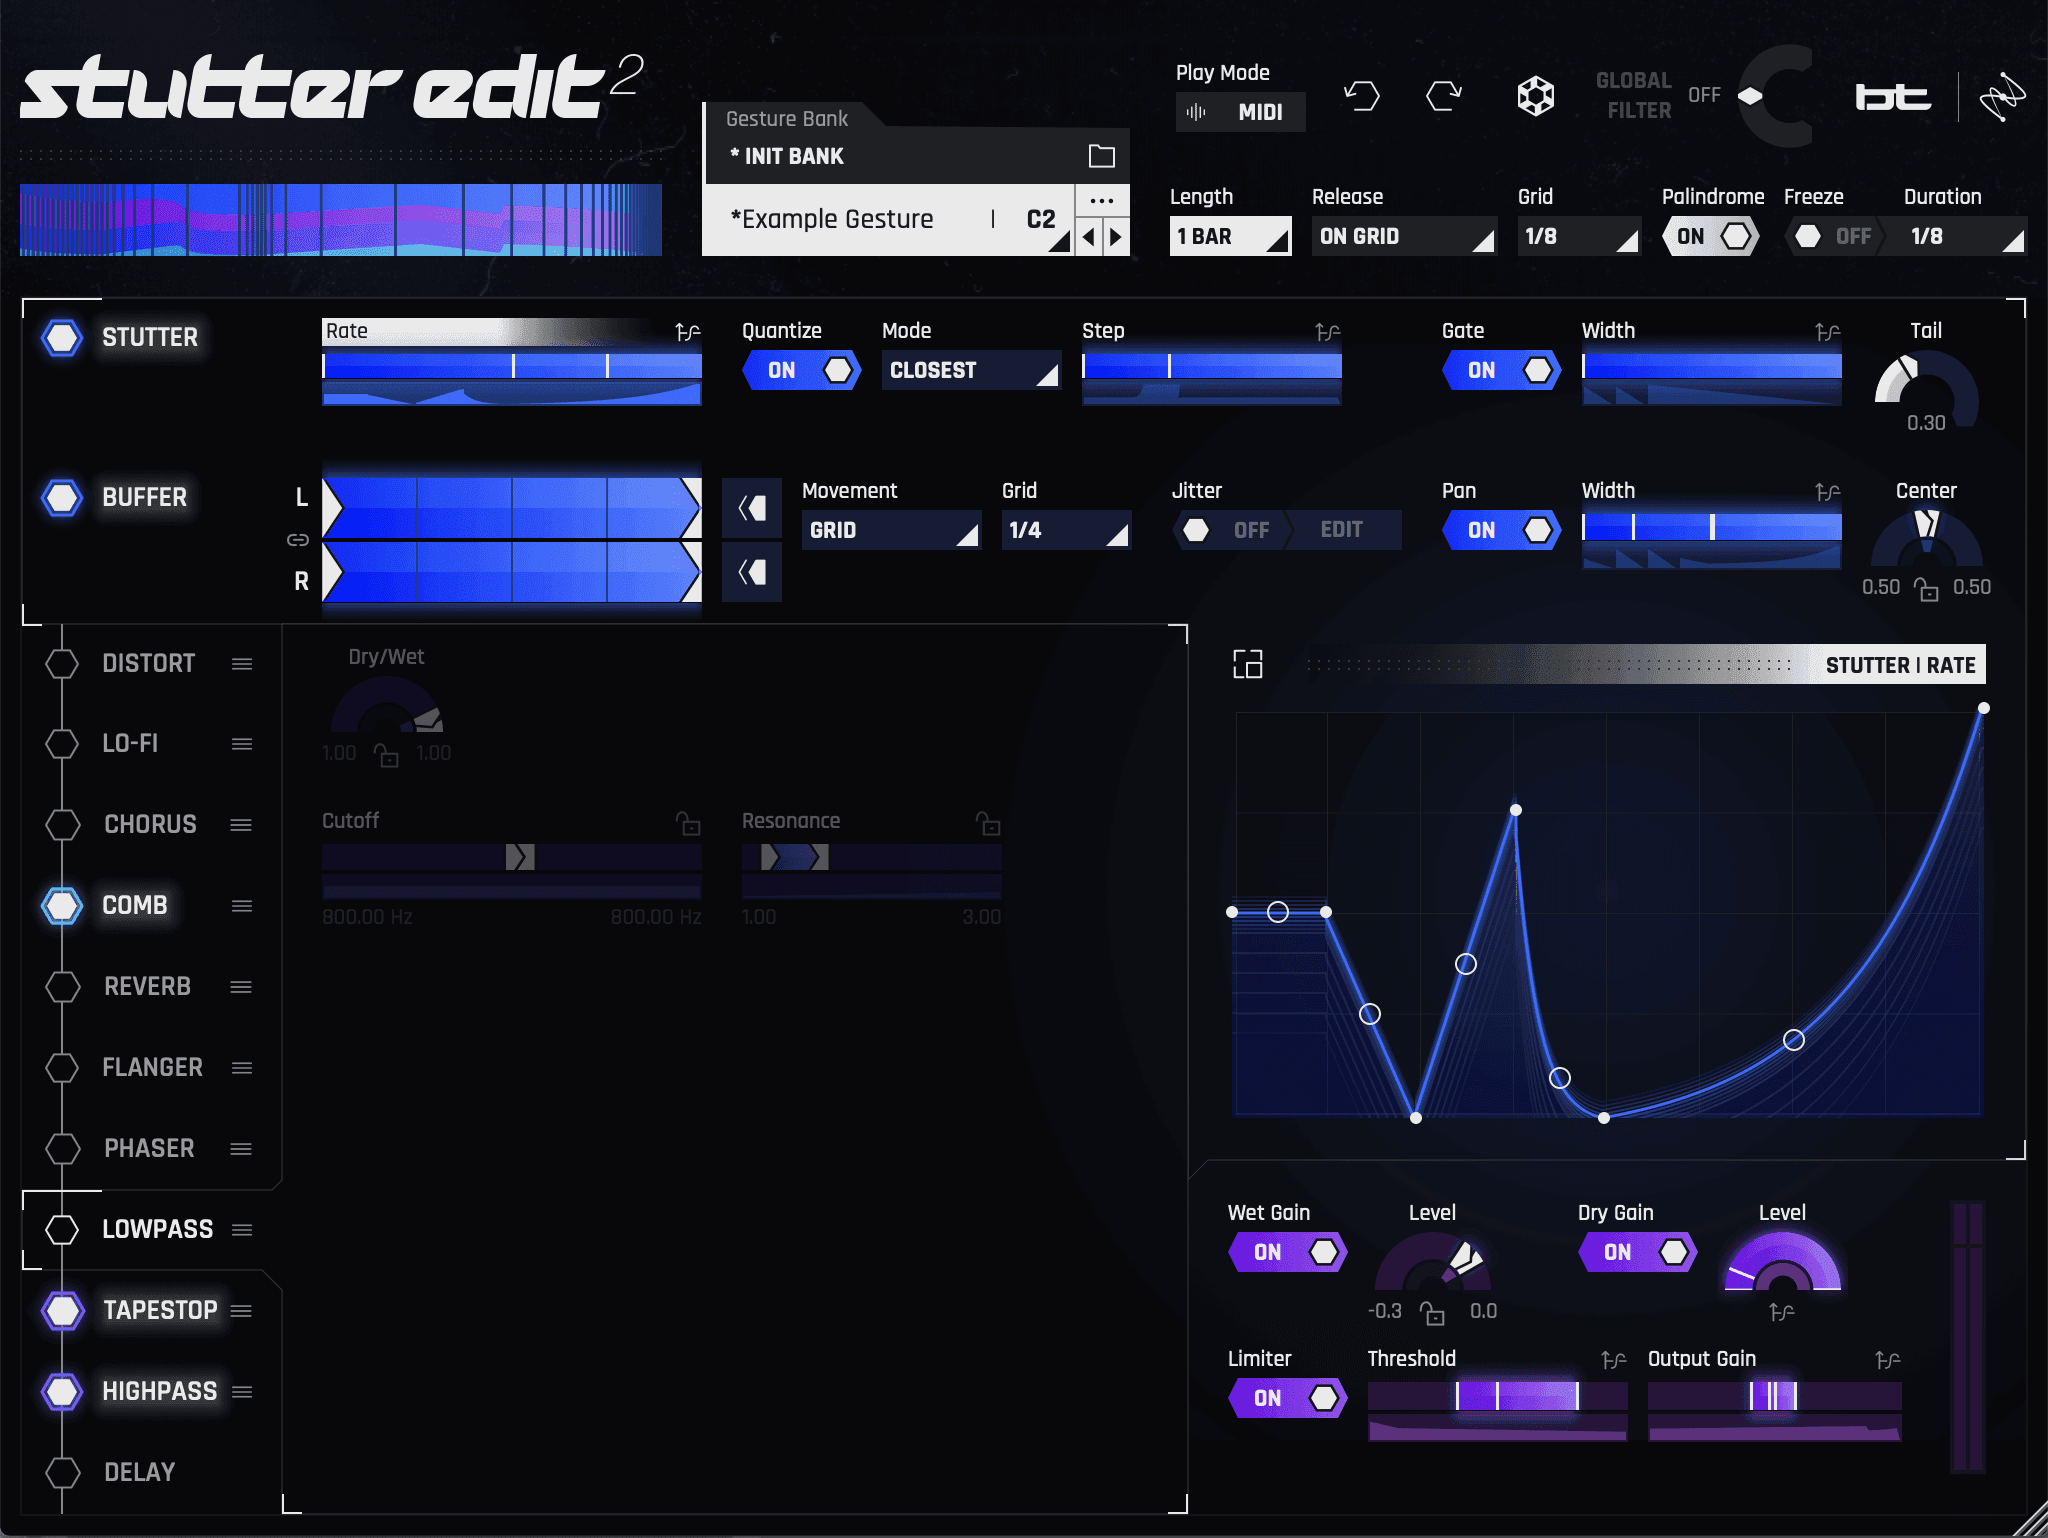Open the Length 1 BAR dropdown

(x=1230, y=237)
